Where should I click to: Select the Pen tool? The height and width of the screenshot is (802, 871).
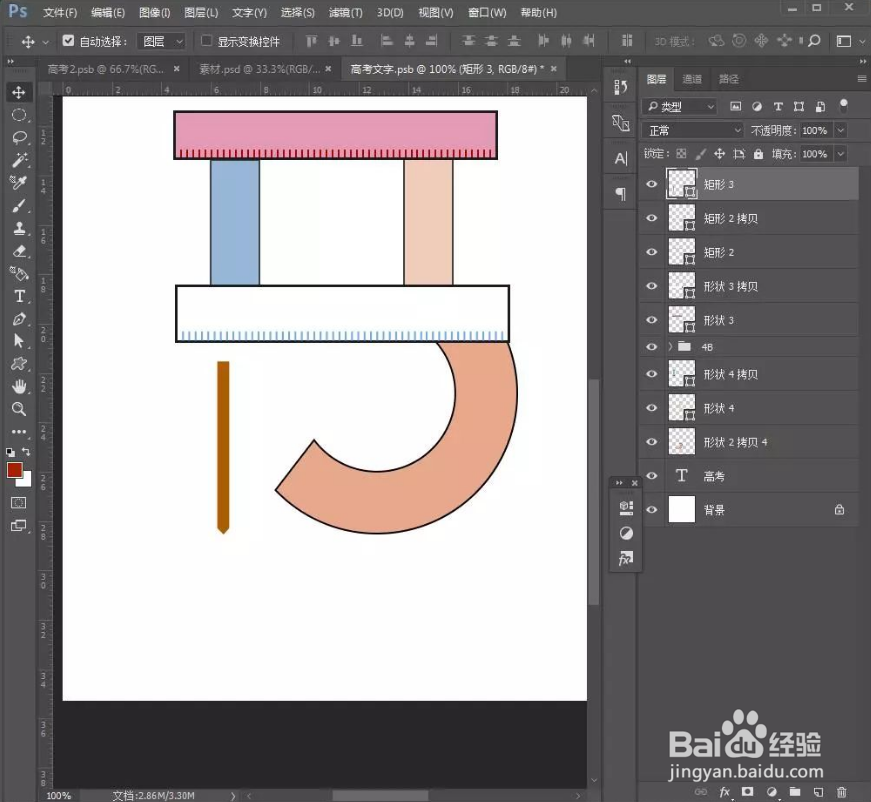click(19, 319)
